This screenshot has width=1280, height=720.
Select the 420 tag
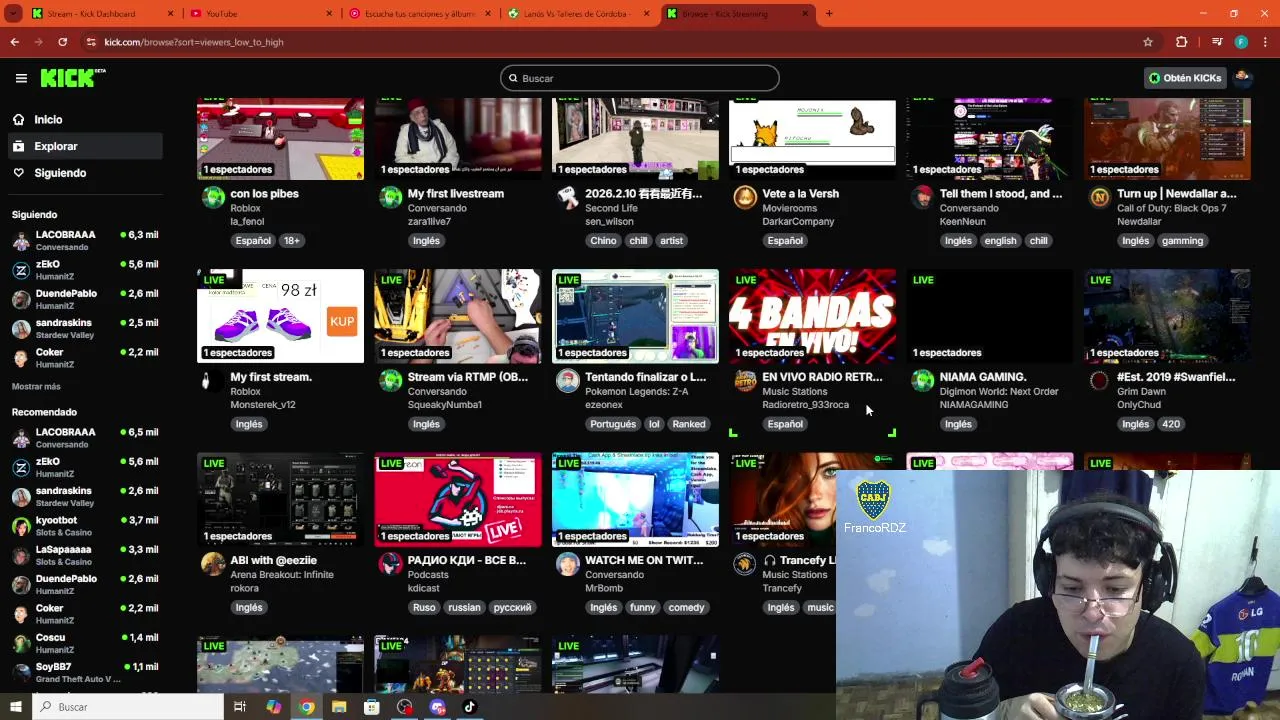(x=1171, y=424)
